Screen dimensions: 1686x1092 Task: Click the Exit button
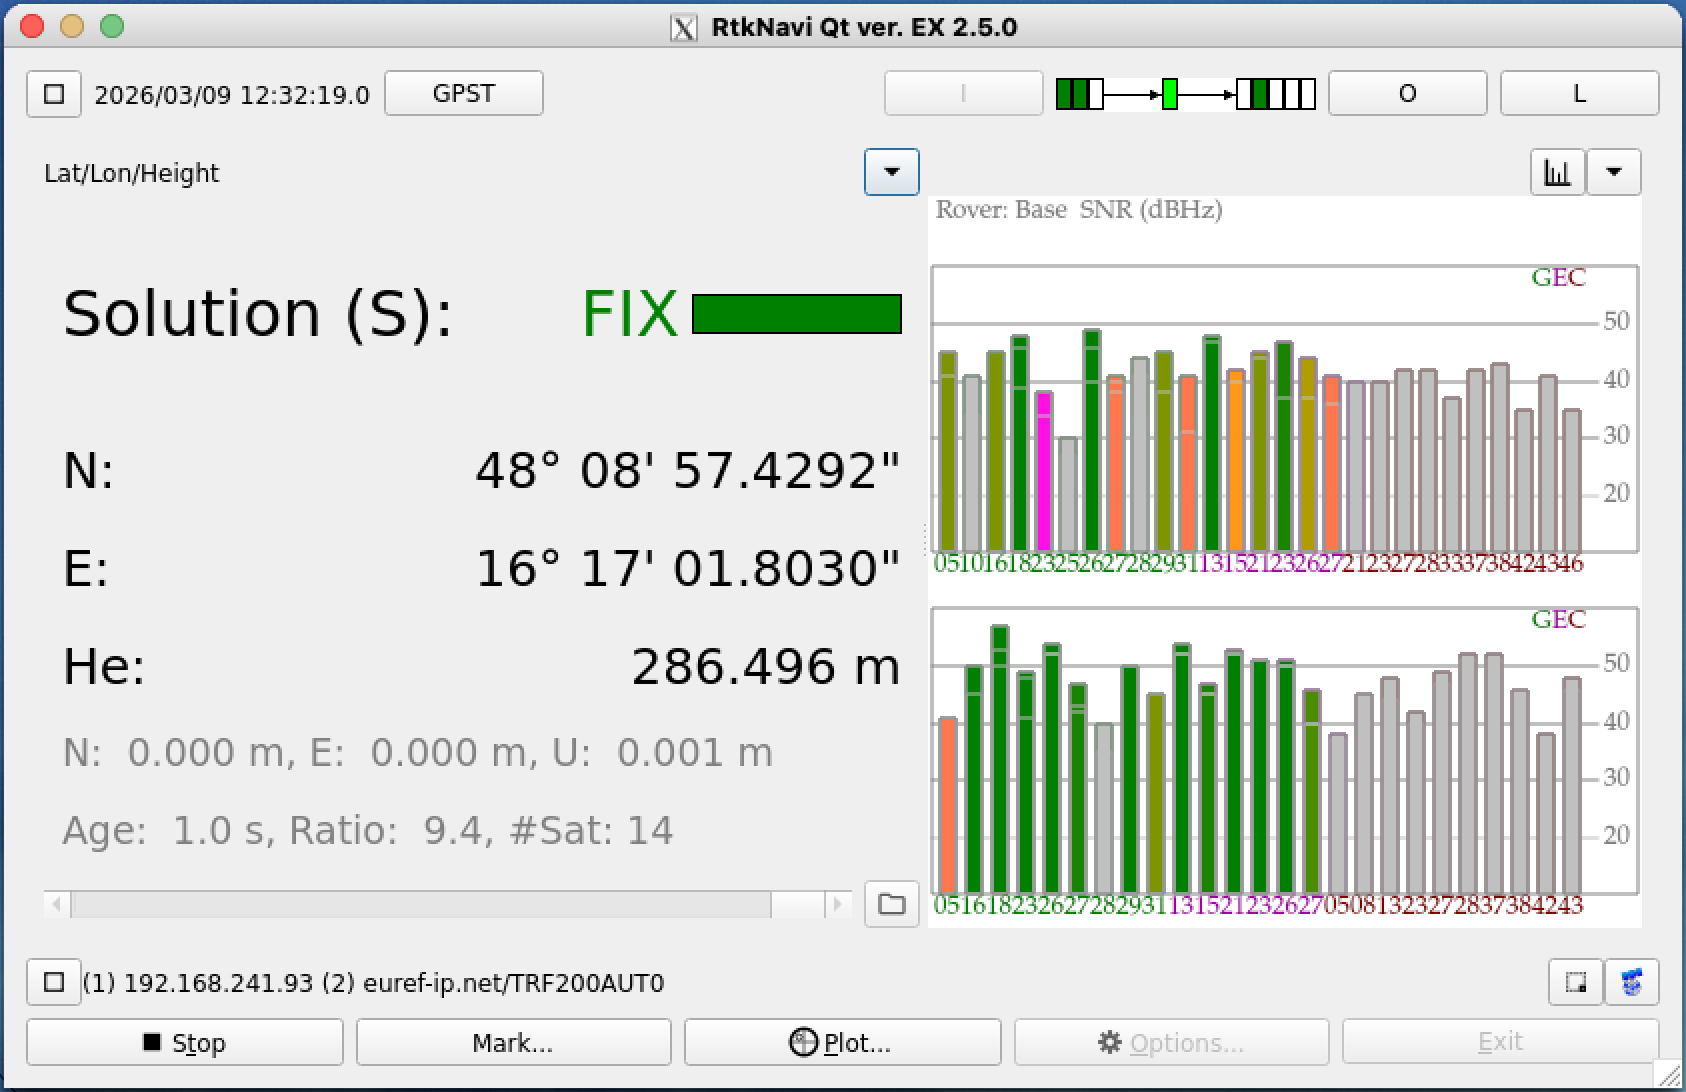pyautogui.click(x=1500, y=1043)
